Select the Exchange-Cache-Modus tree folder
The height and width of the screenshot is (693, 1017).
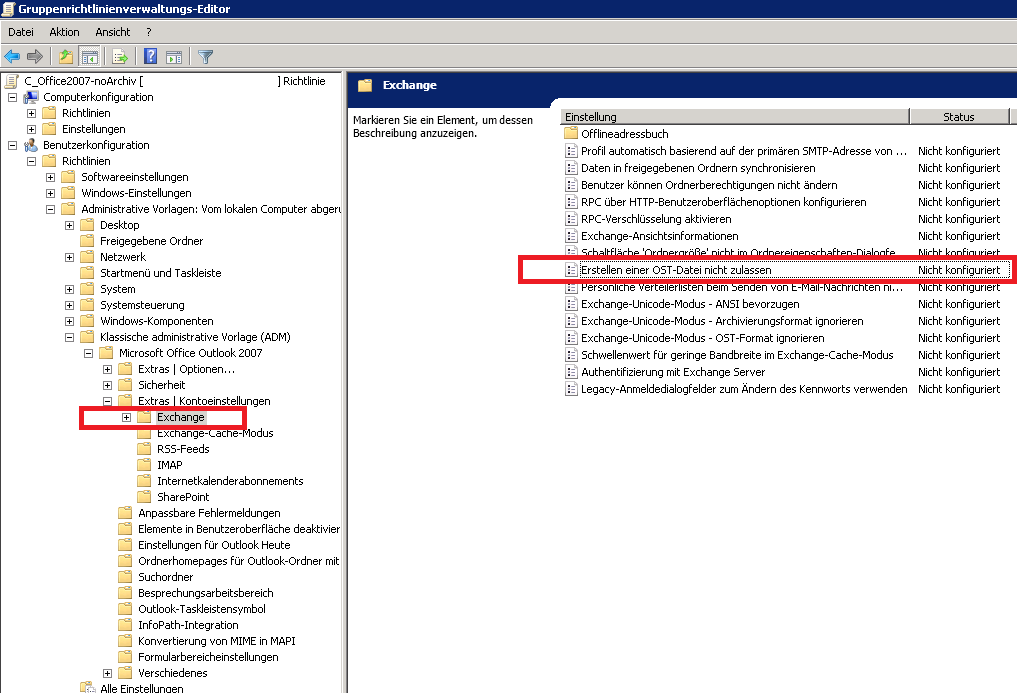(214, 433)
